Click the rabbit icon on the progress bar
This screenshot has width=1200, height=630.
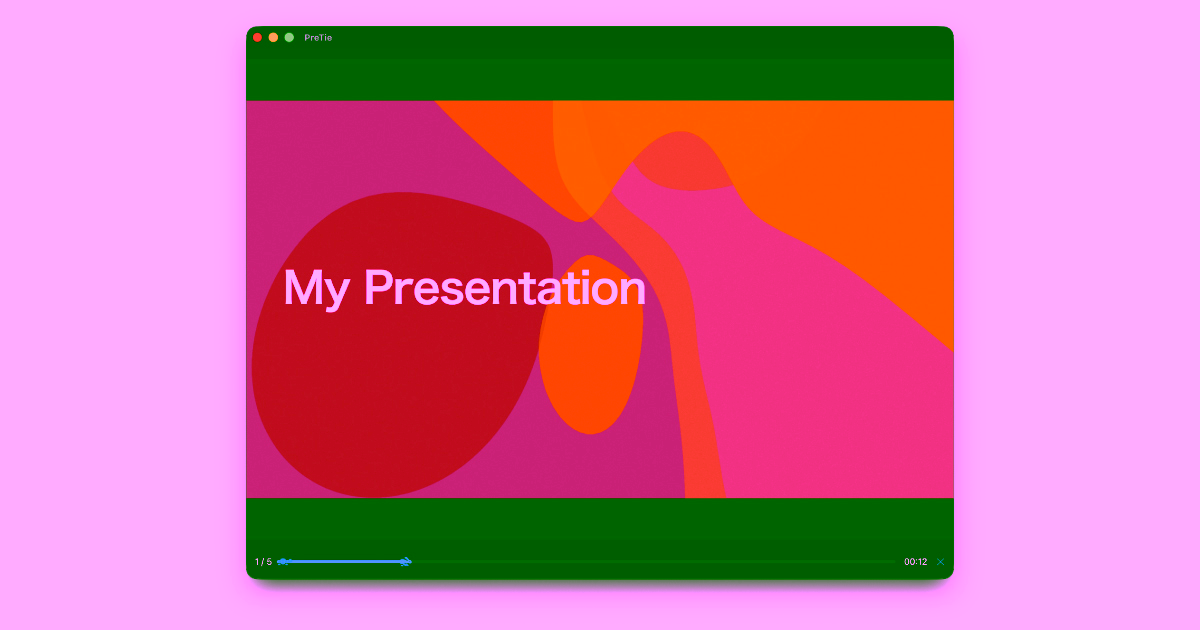405,562
